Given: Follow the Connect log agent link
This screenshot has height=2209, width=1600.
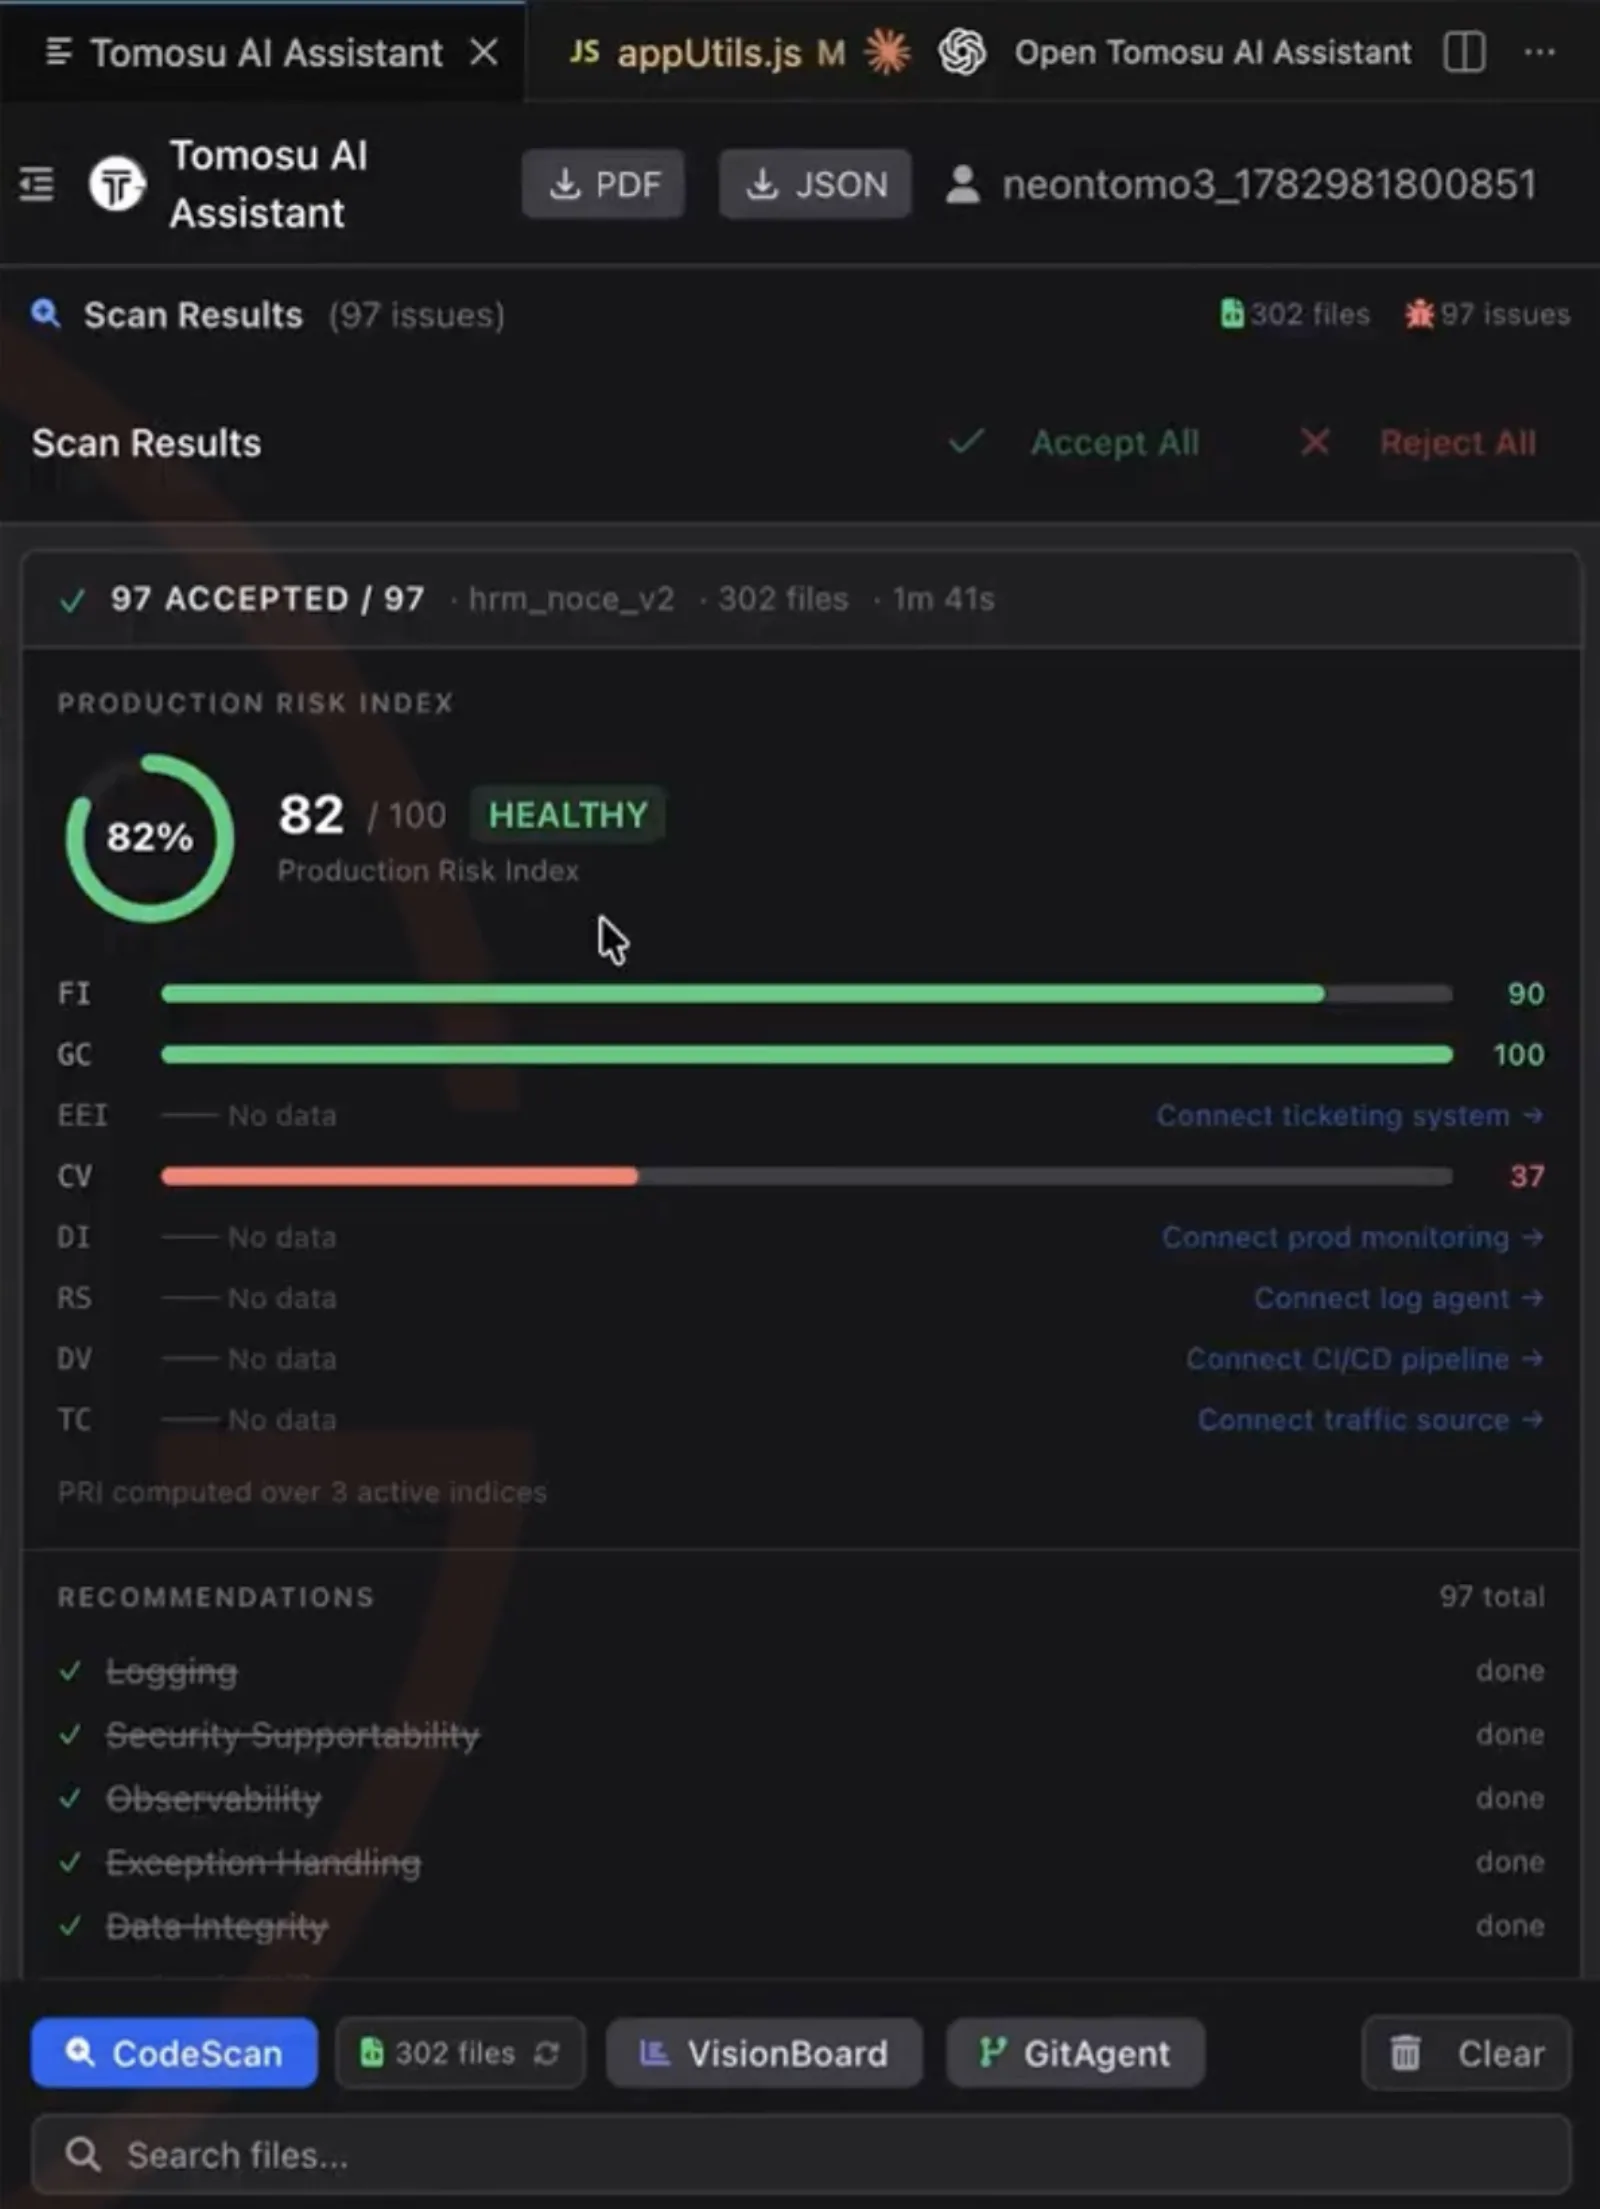Looking at the screenshot, I should coord(1398,1298).
